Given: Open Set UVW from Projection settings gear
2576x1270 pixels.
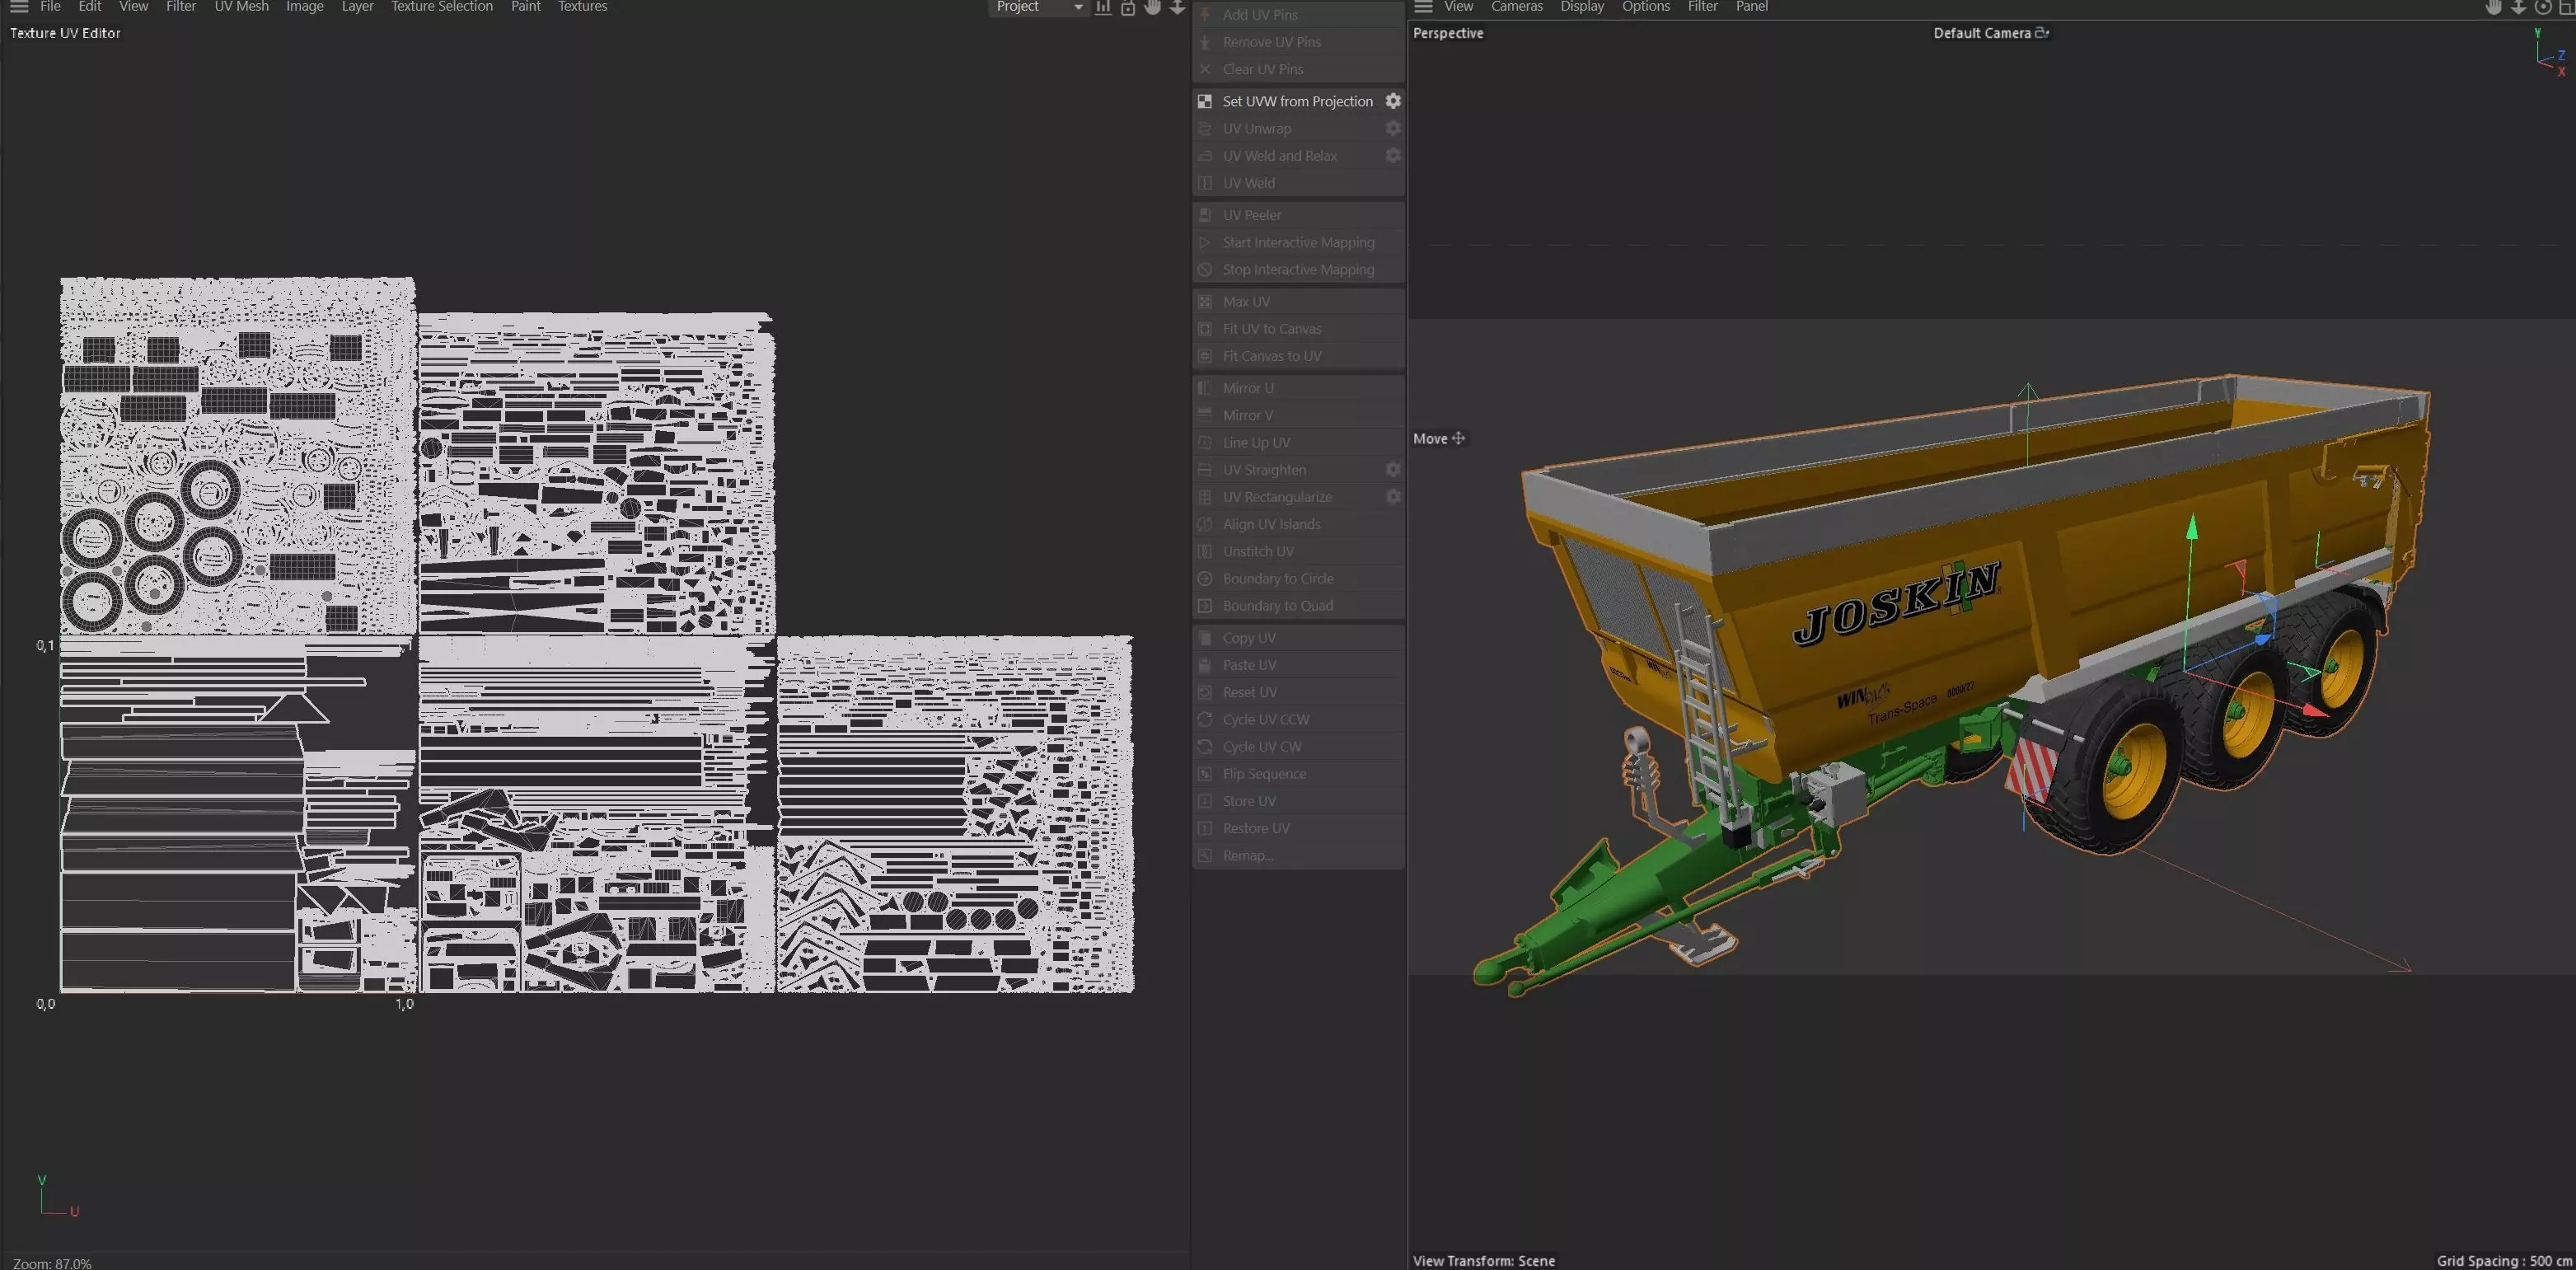Looking at the screenshot, I should [x=1393, y=101].
